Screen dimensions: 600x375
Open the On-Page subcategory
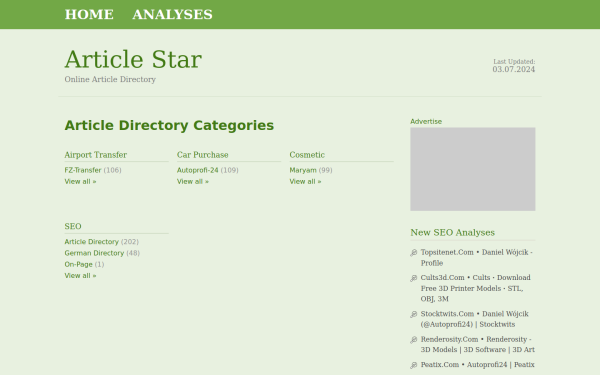[x=78, y=264]
